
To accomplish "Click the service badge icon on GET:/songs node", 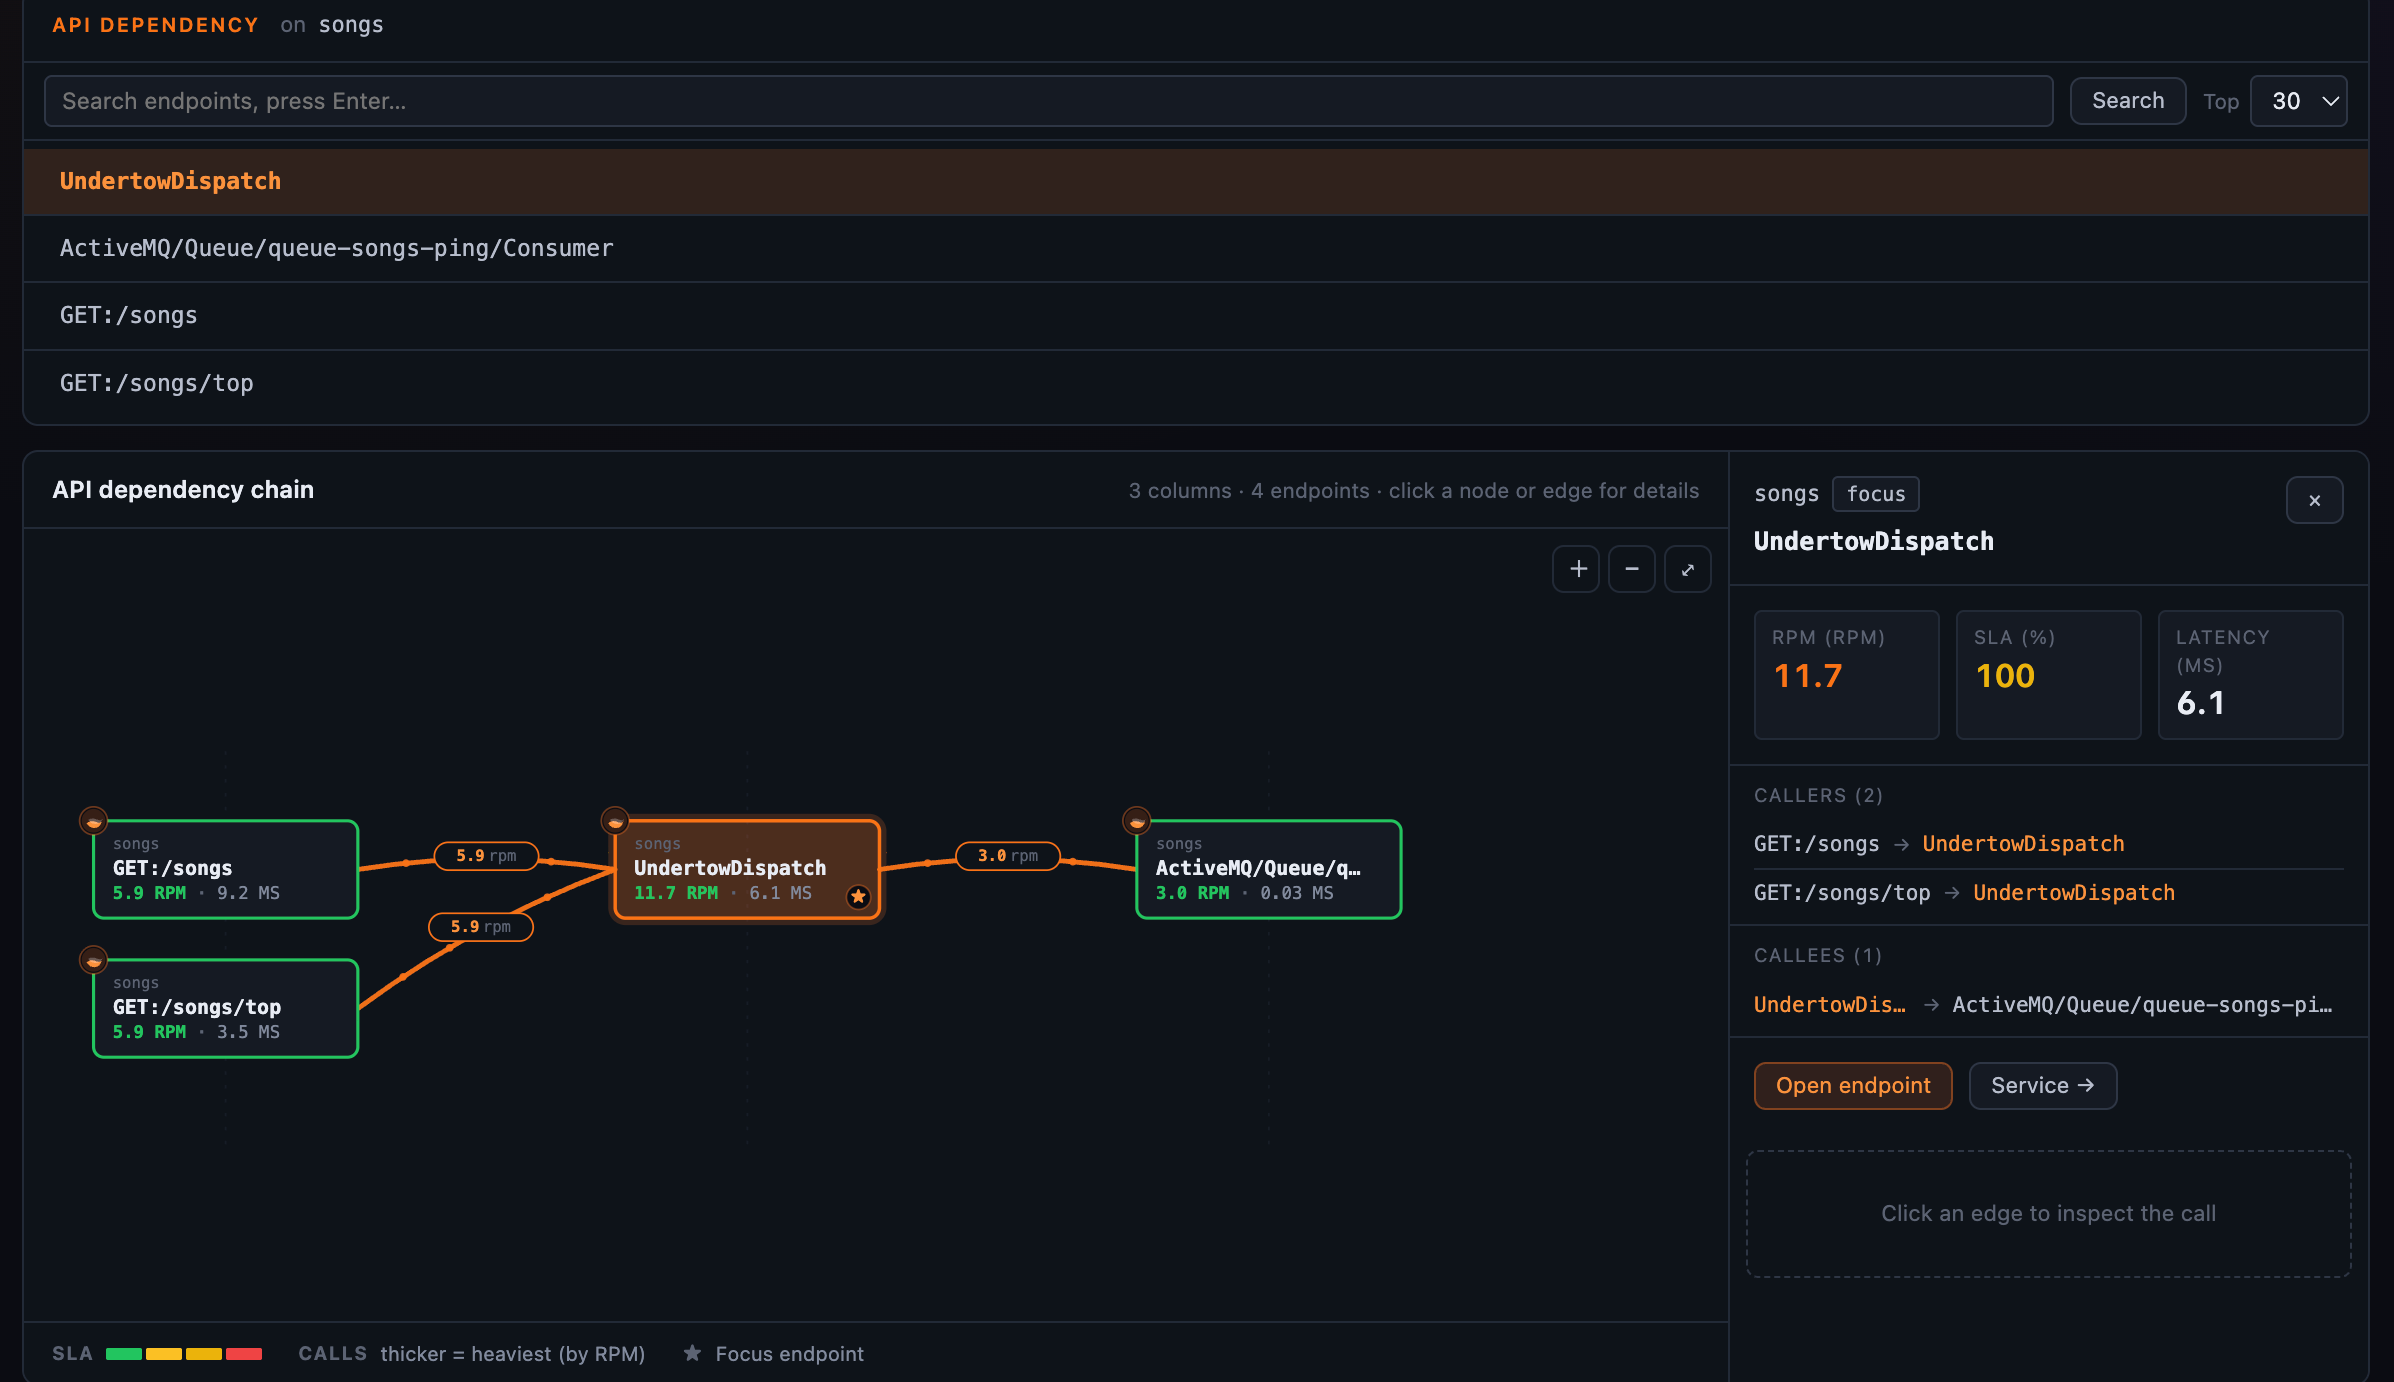I will click(93, 821).
